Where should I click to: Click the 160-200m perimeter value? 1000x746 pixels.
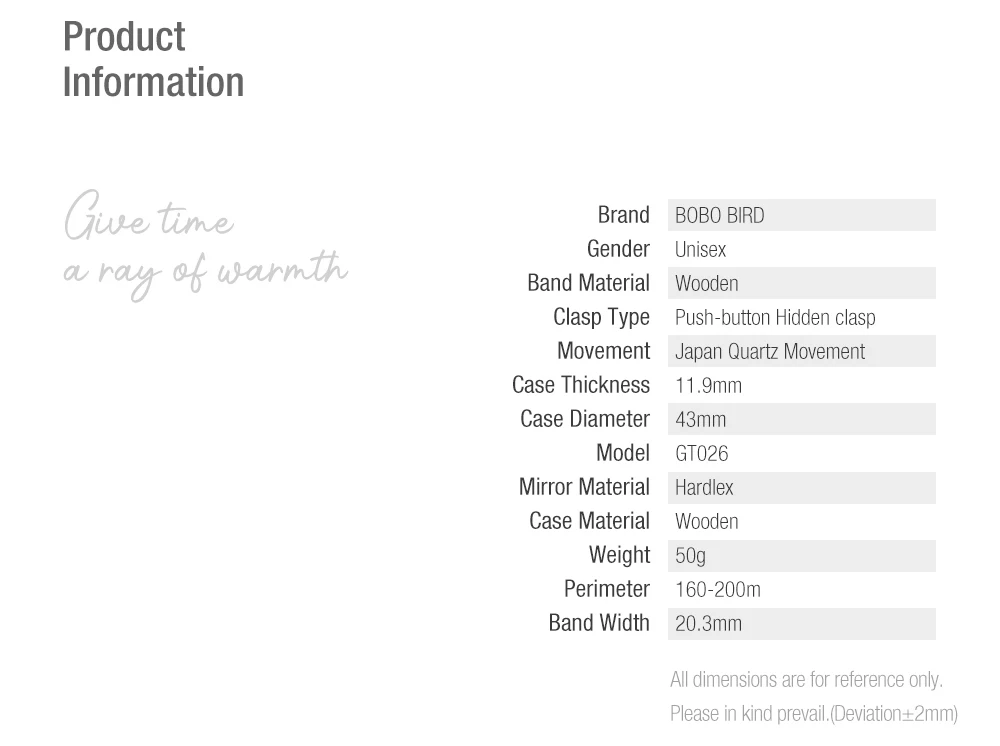click(717, 589)
